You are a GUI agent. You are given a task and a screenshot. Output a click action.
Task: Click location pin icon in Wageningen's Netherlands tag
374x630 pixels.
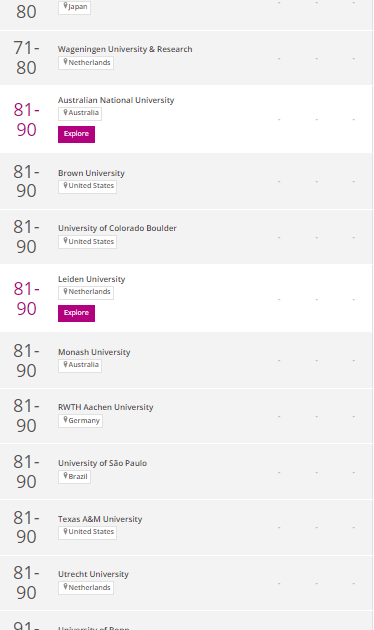(65, 62)
